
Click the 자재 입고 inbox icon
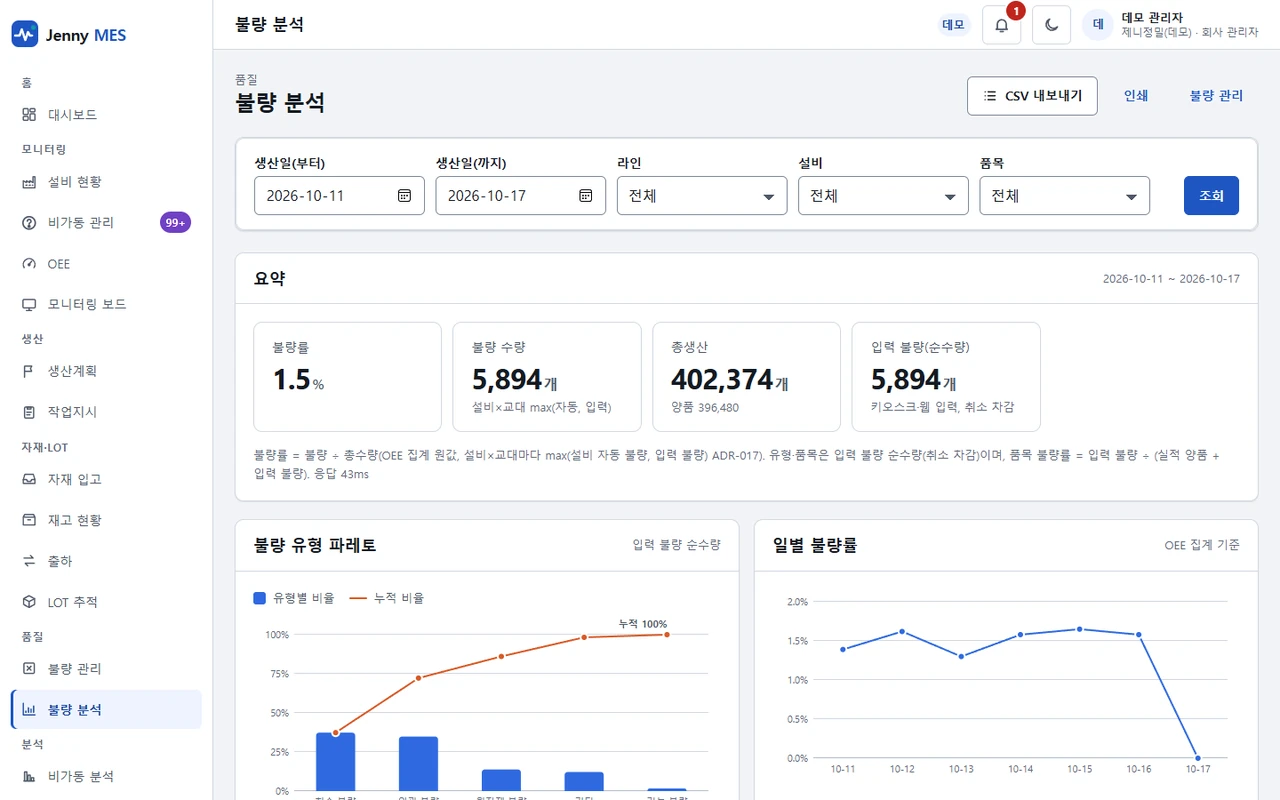[x=29, y=480]
